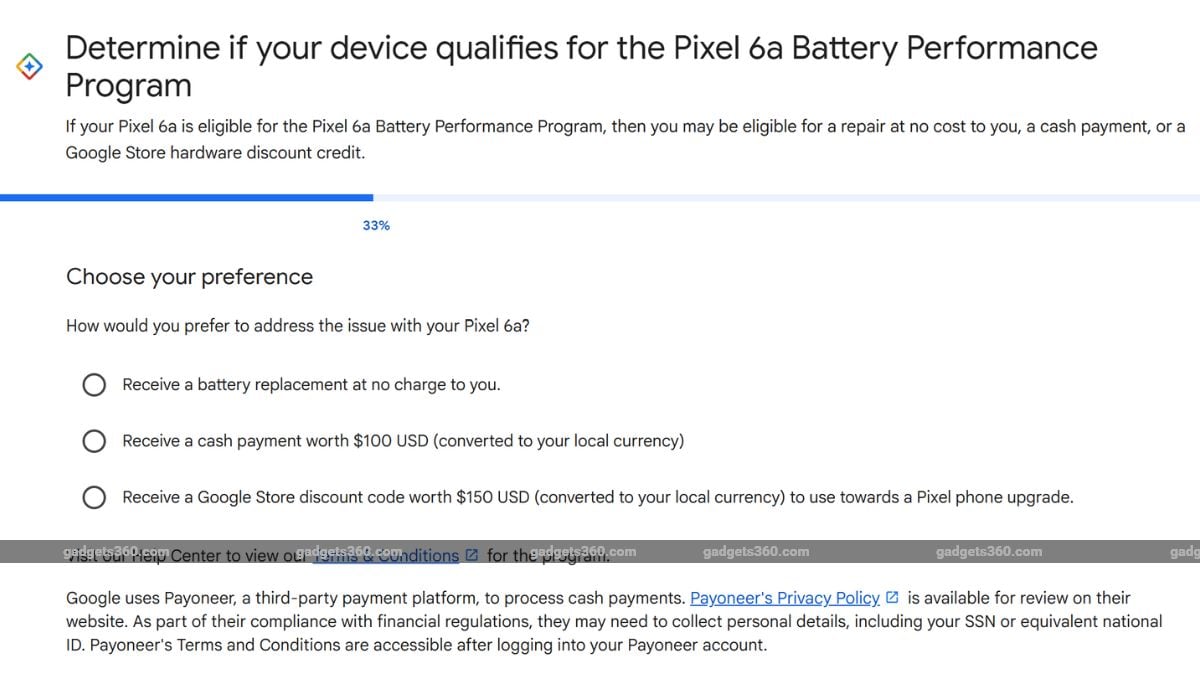Screen dimensions: 1200x675
Task: Click the 'Choose your preference' heading
Action: point(189,277)
